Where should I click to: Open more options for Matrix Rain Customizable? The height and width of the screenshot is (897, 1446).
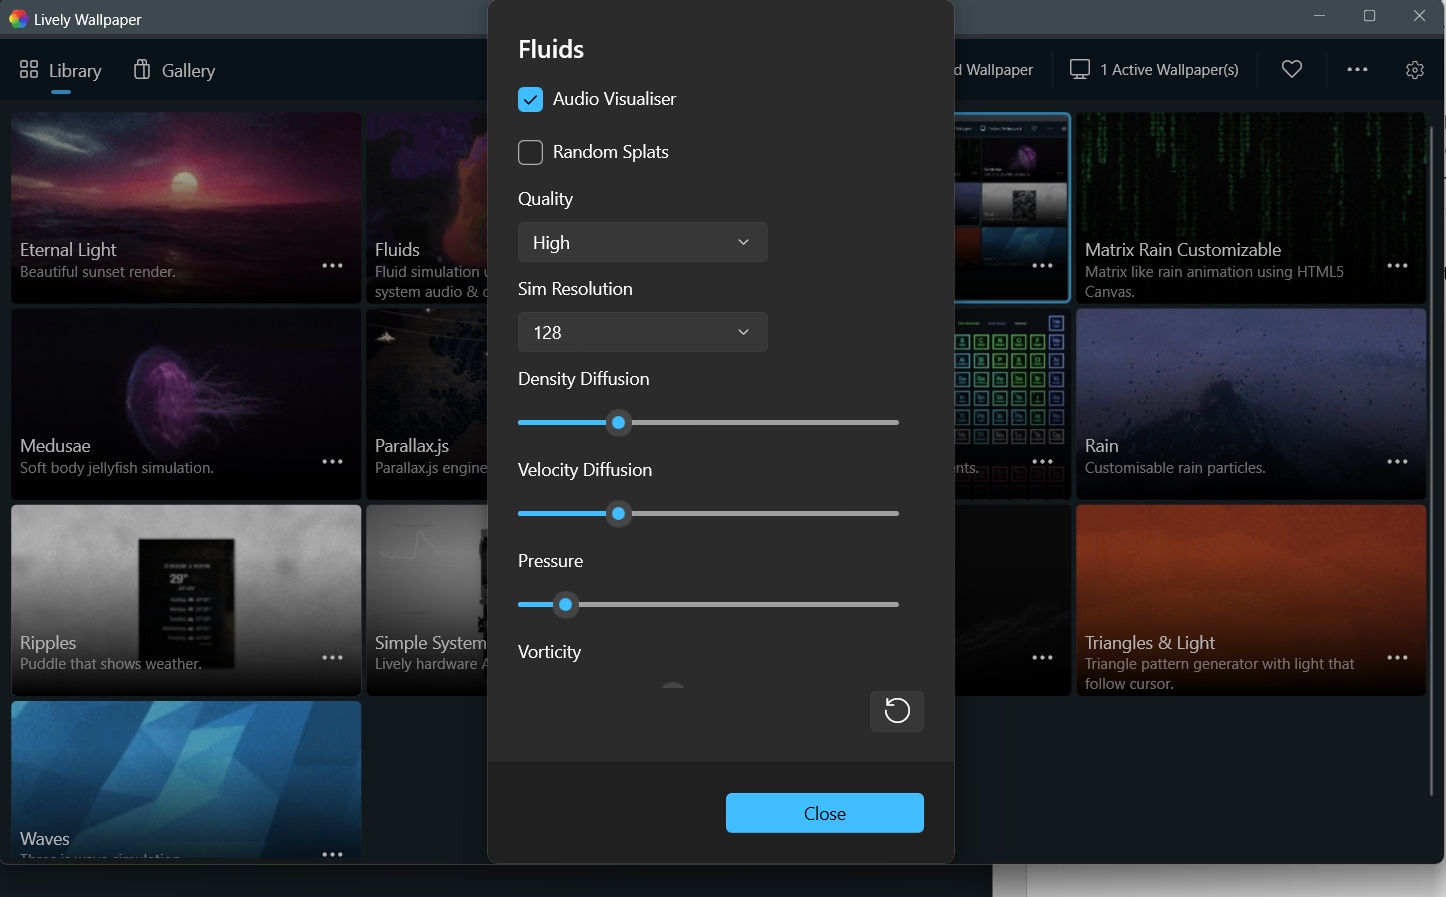pyautogui.click(x=1397, y=266)
